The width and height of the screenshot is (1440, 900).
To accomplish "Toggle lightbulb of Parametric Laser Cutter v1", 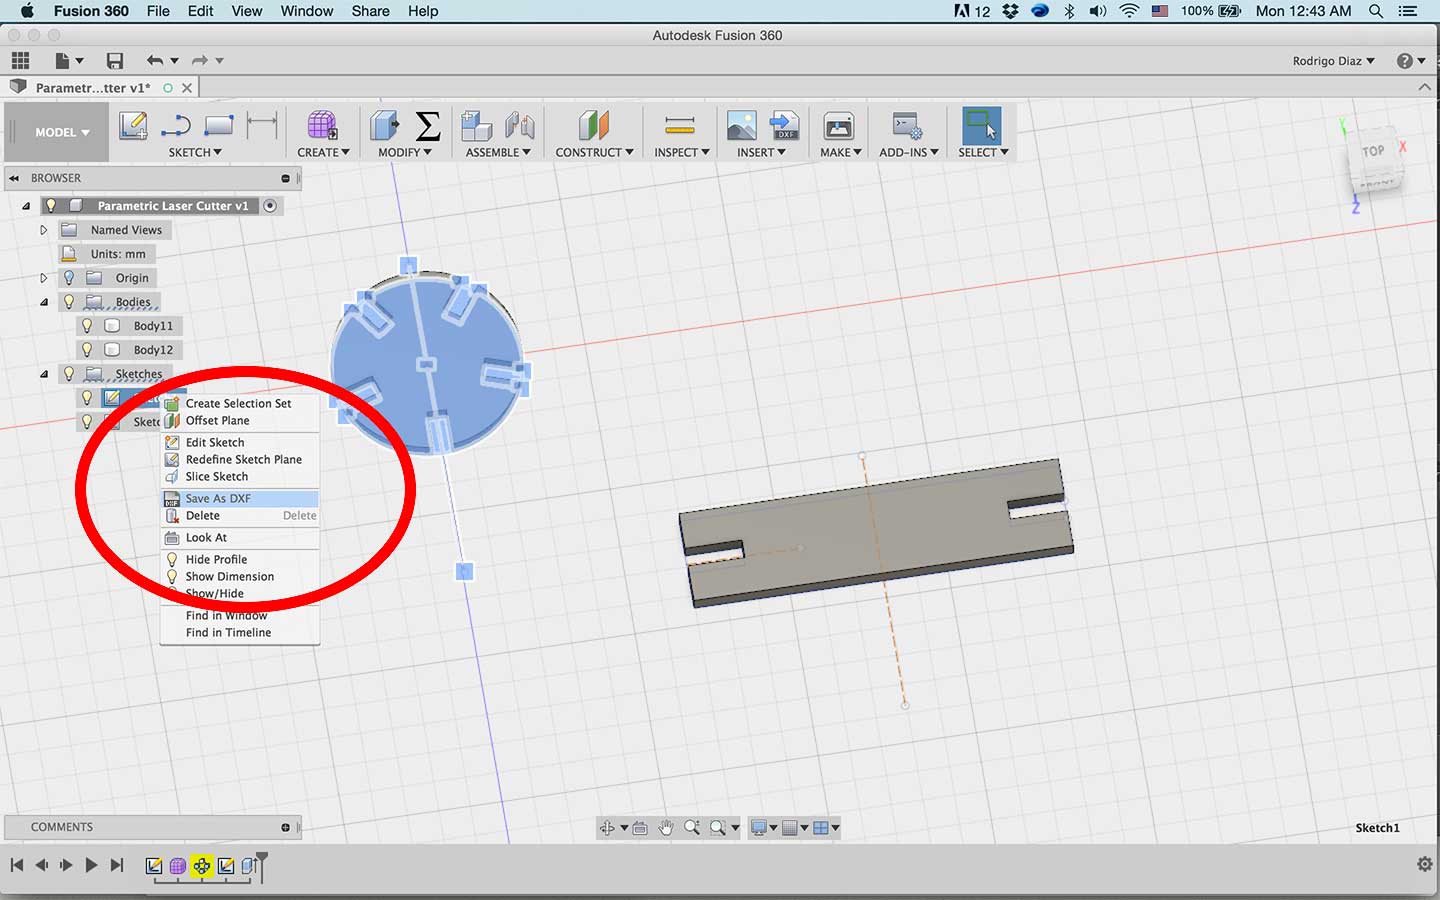I will click(51, 206).
